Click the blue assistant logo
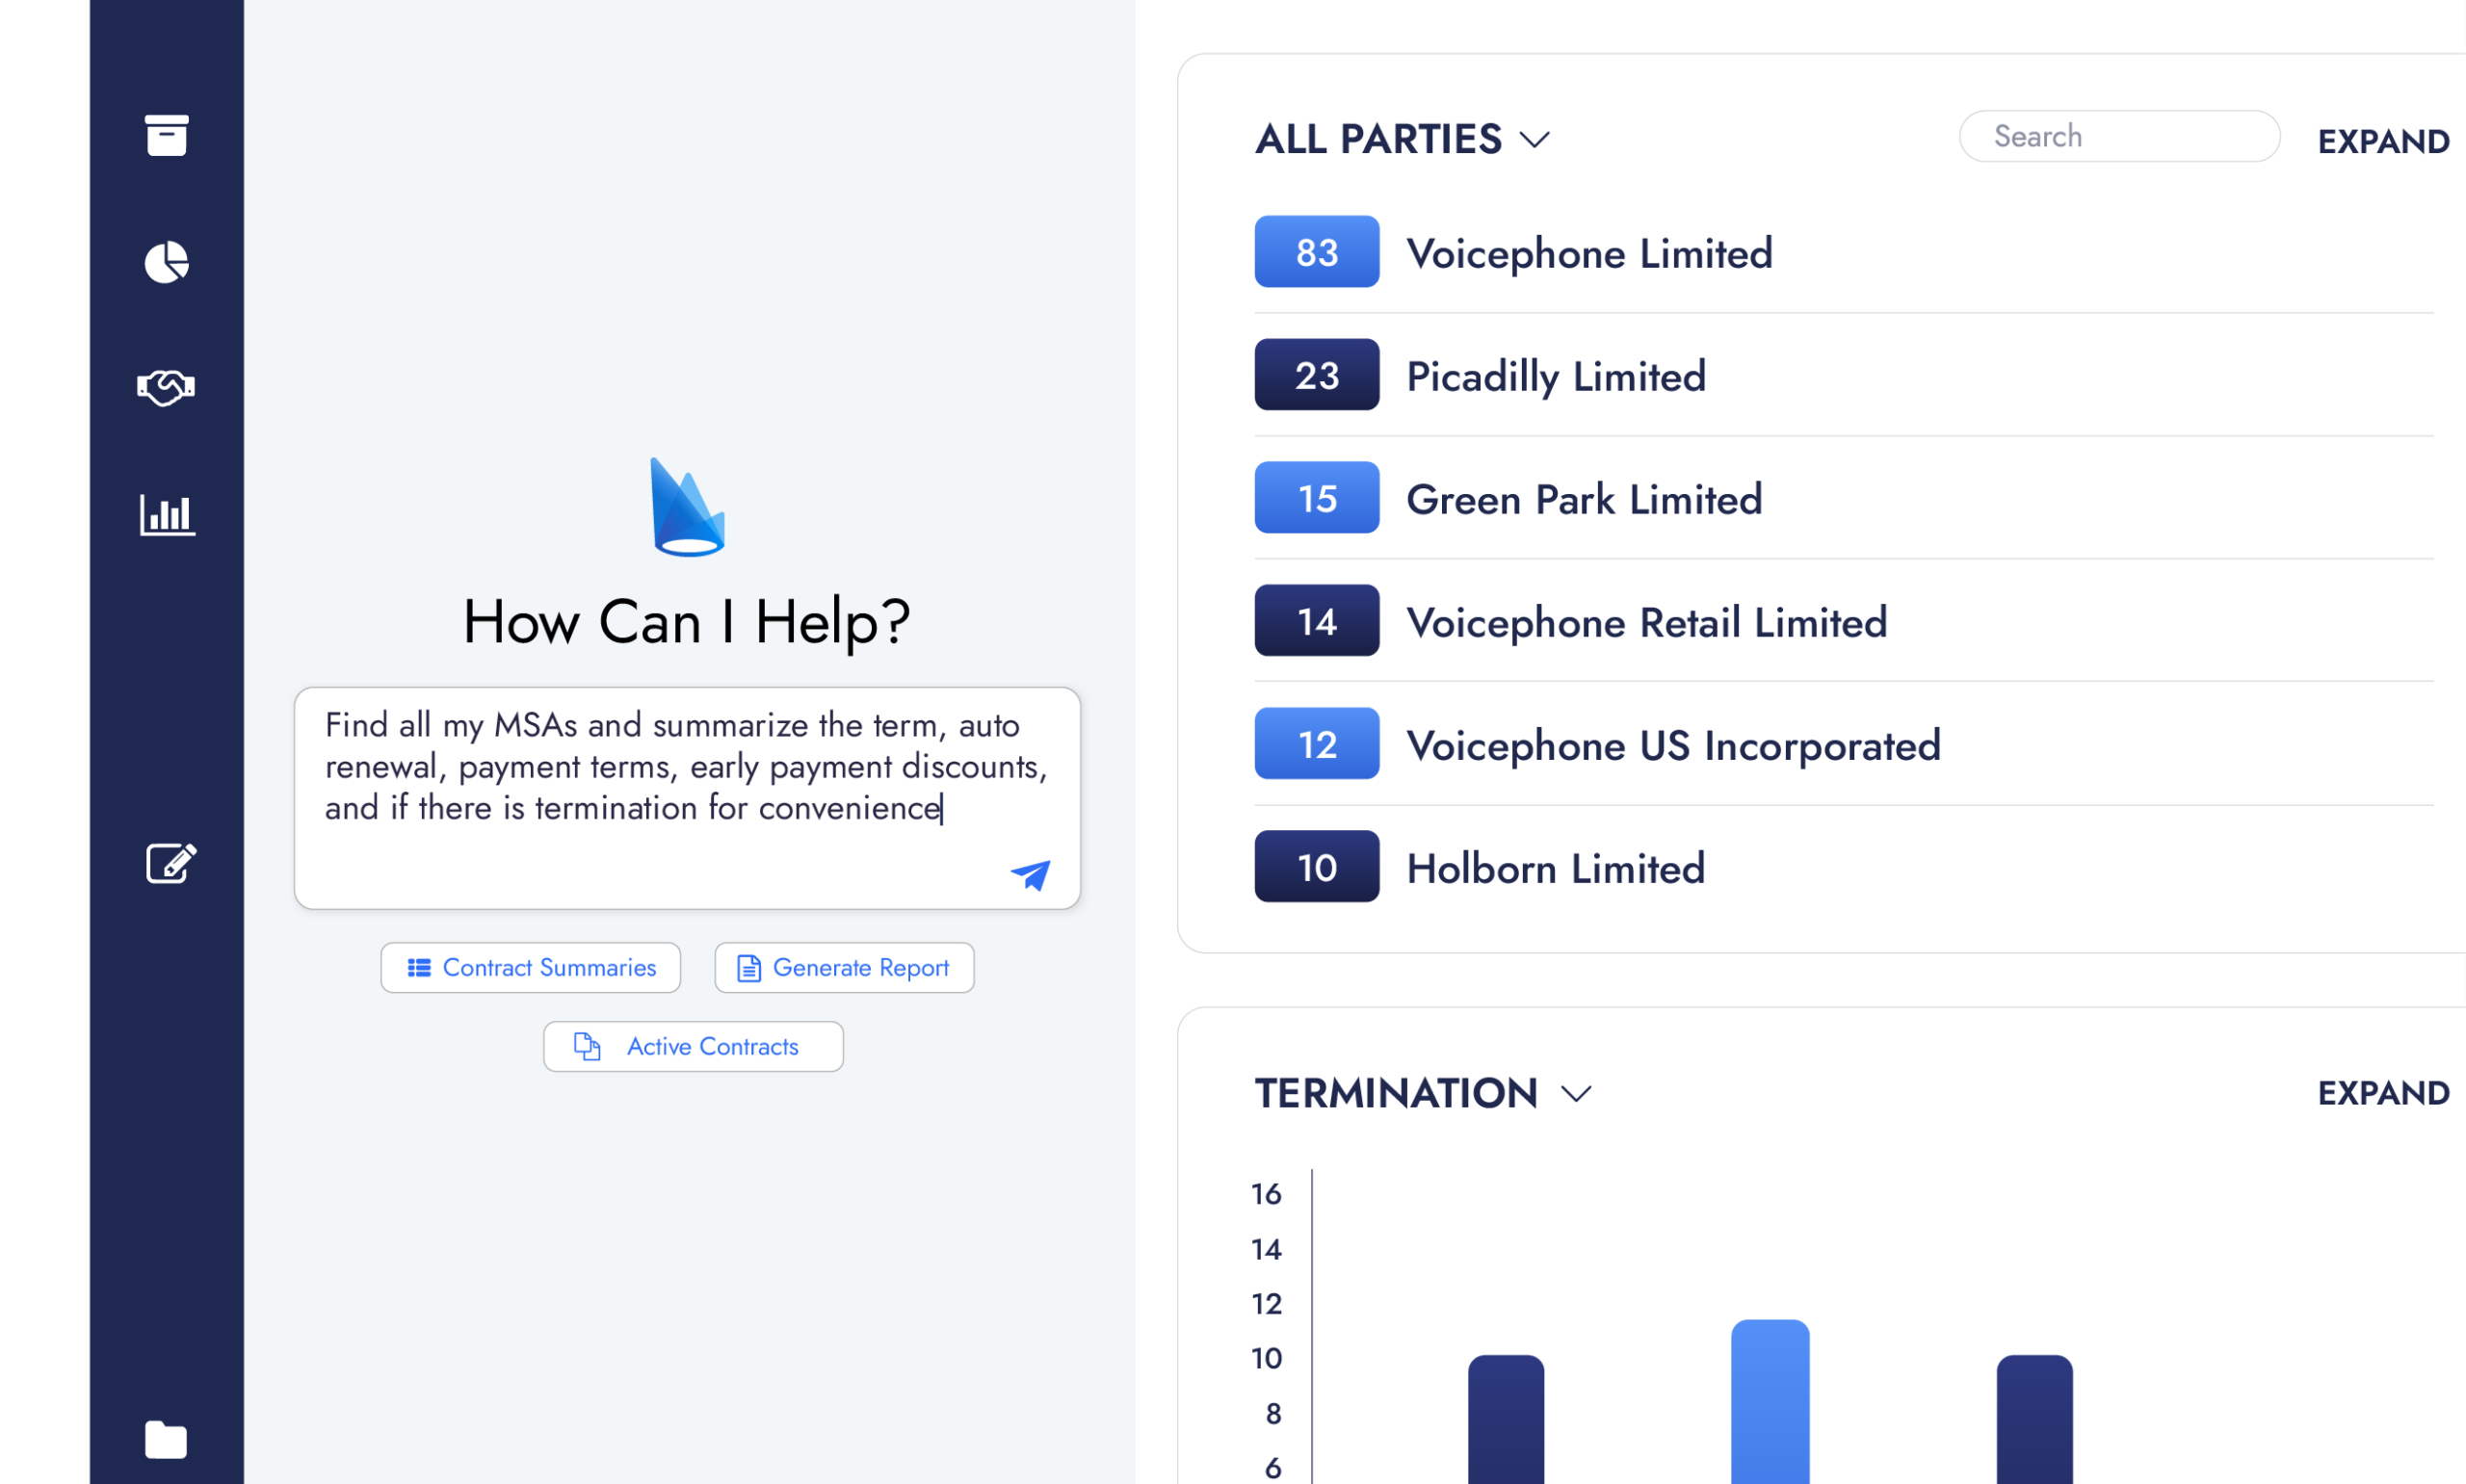Viewport: 2466px width, 1484px height. (x=687, y=507)
